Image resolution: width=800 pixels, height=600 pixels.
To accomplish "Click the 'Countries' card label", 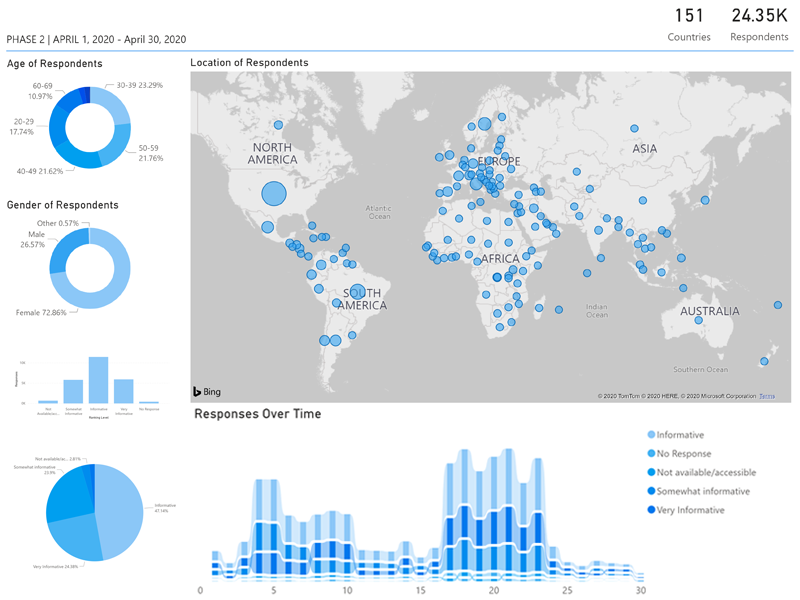I will pos(689,37).
